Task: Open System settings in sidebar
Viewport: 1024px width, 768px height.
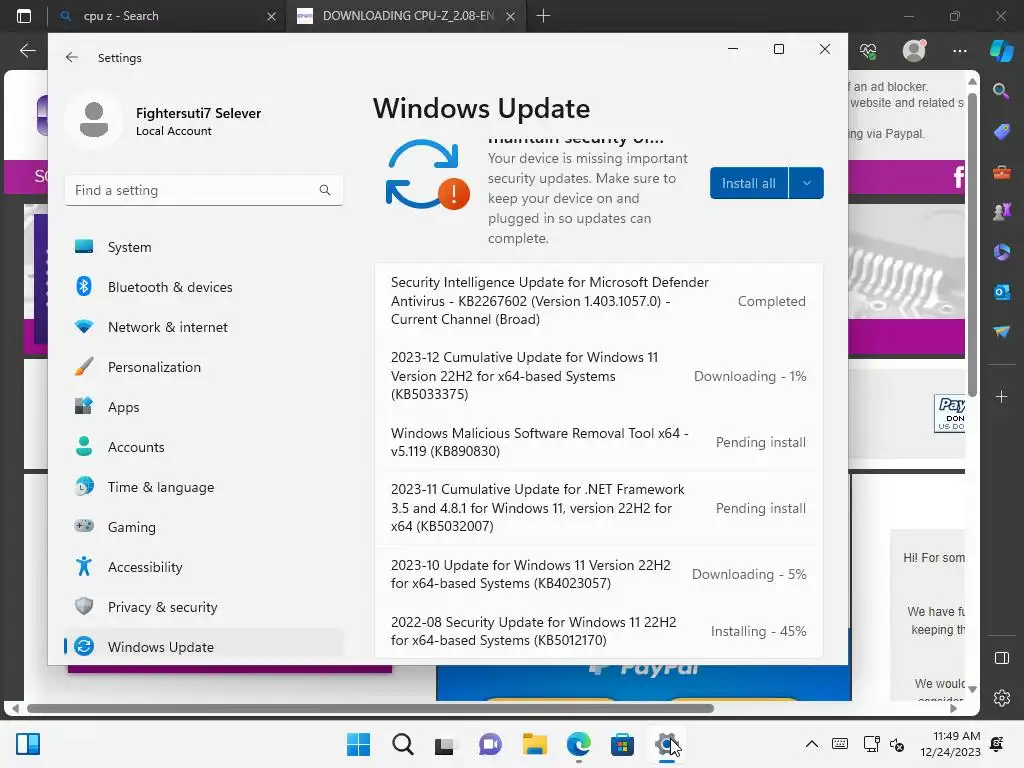Action: [x=204, y=247]
